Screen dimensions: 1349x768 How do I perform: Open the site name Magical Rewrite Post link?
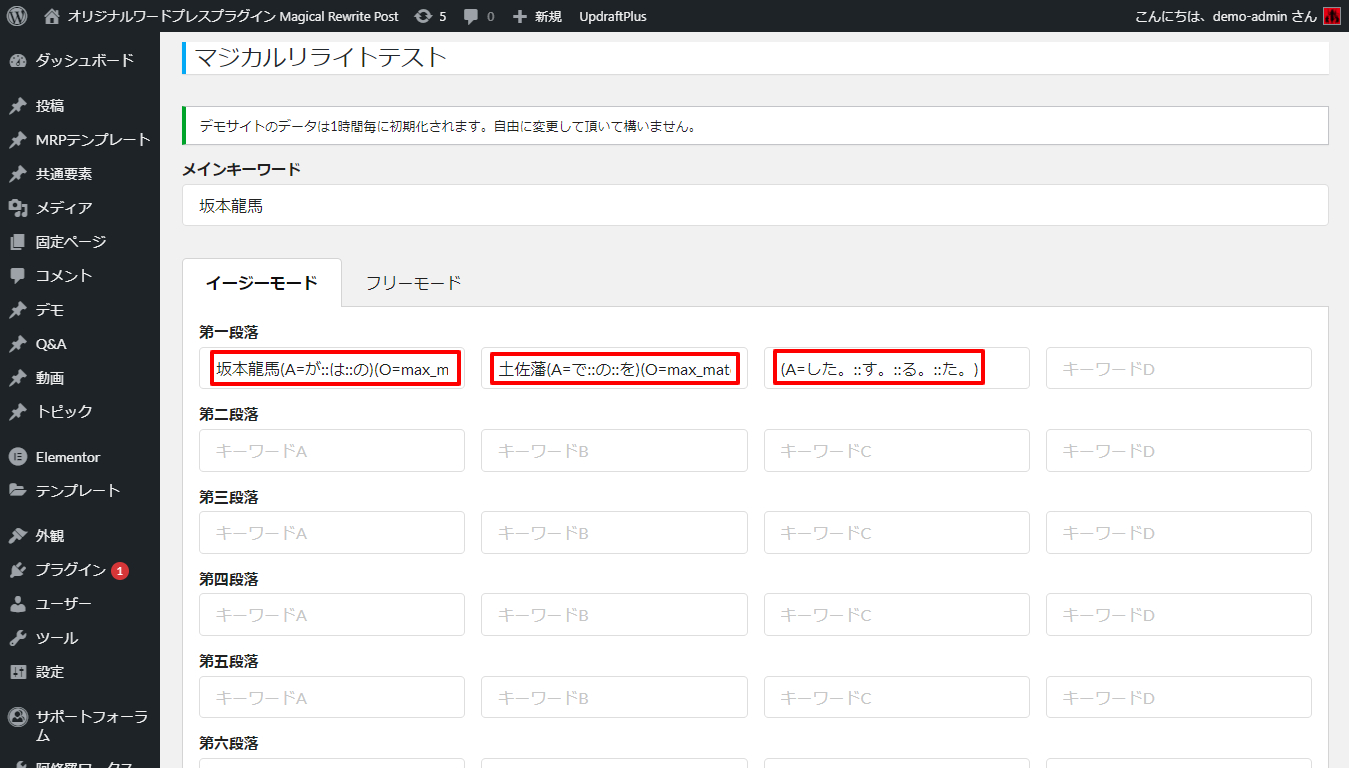(x=233, y=16)
